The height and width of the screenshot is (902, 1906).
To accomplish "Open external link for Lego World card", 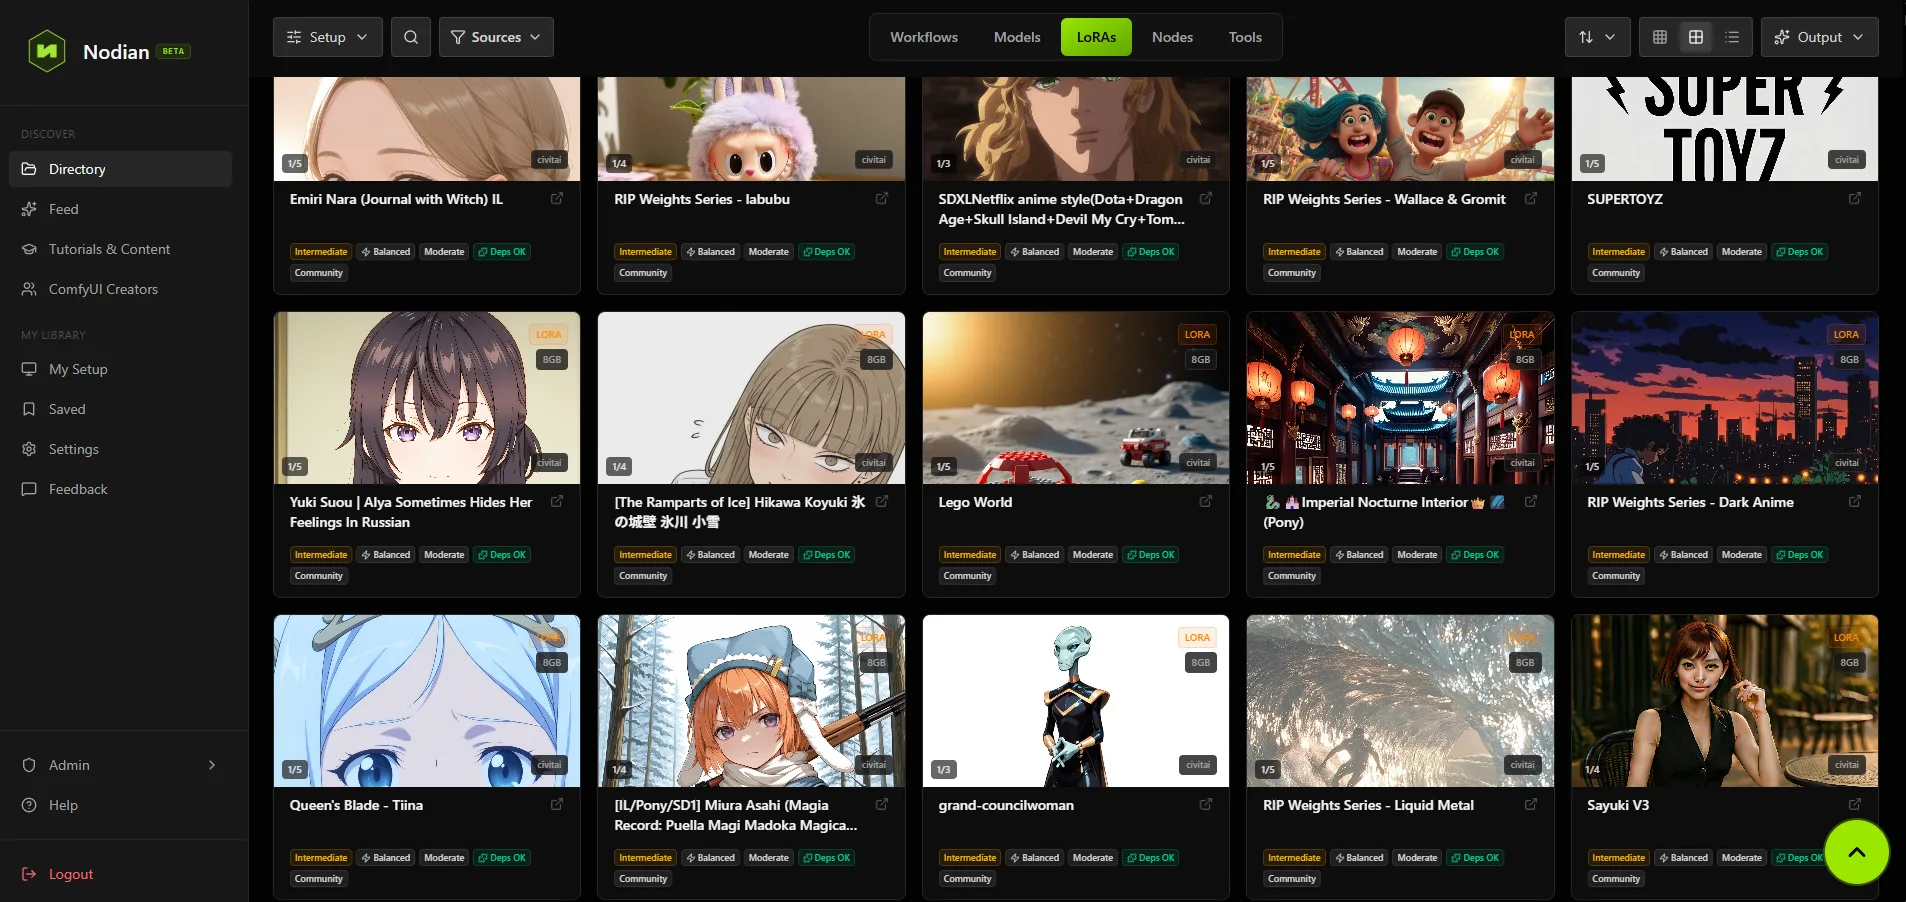I will [1206, 502].
